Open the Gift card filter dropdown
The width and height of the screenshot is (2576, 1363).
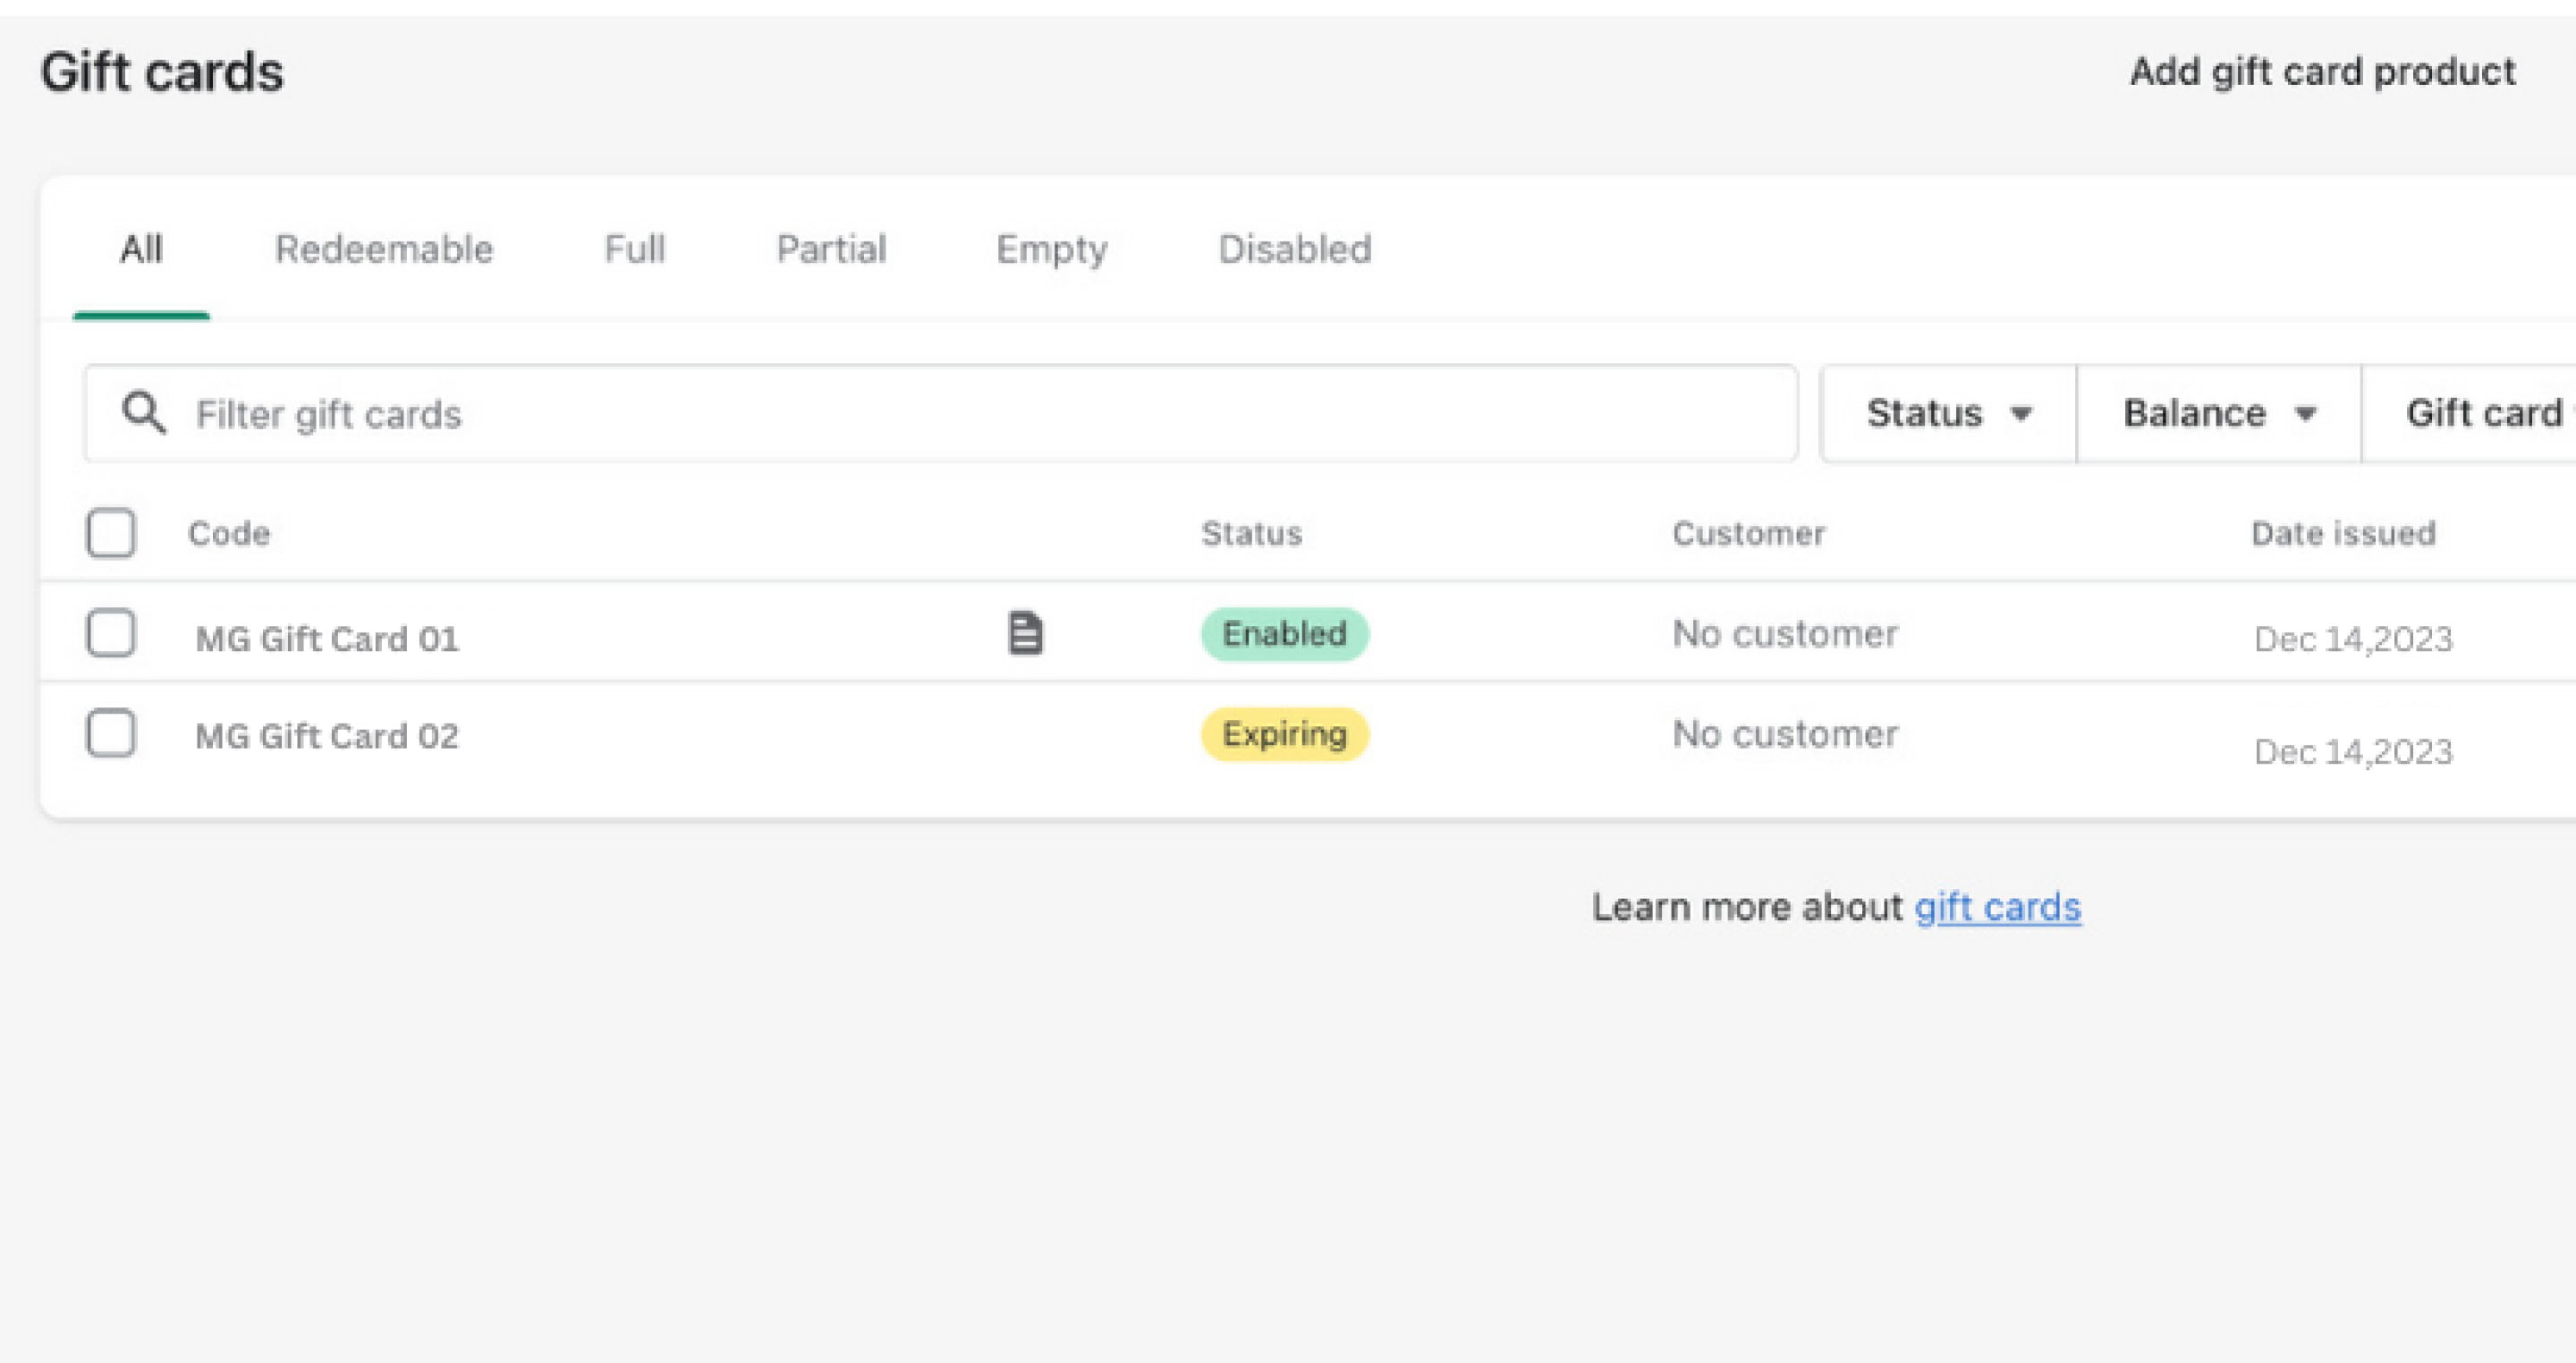pos(2469,413)
